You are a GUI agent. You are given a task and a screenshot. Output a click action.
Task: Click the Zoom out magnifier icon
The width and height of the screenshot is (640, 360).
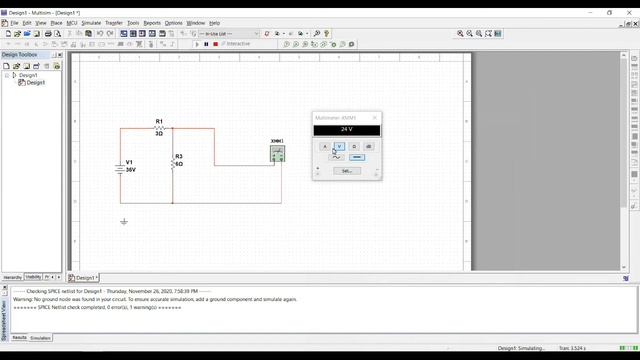470,33
